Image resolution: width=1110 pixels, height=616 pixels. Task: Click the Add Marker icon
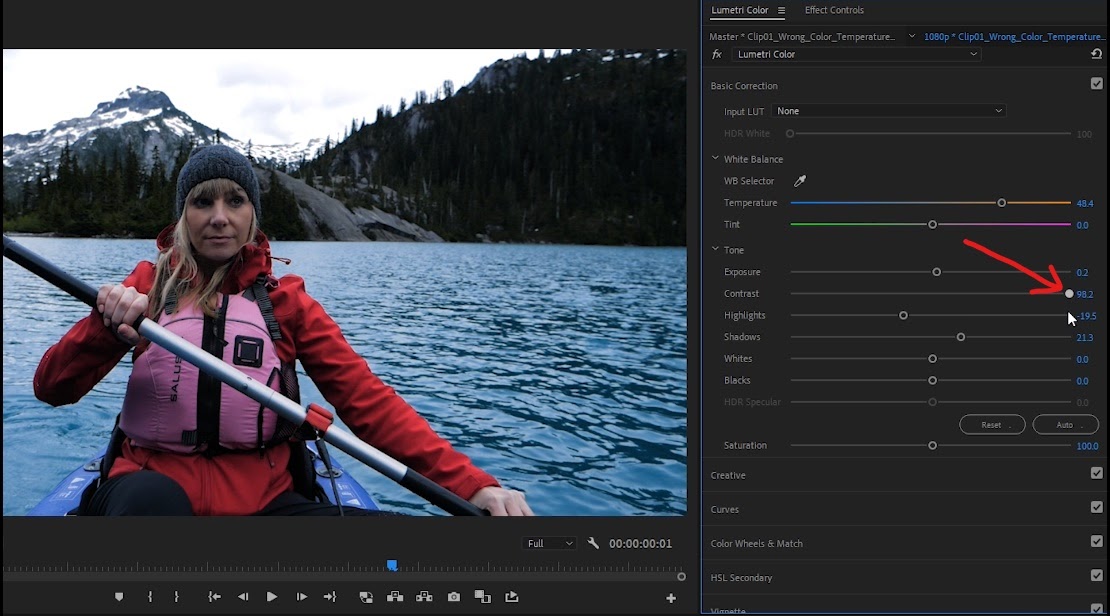tap(119, 597)
